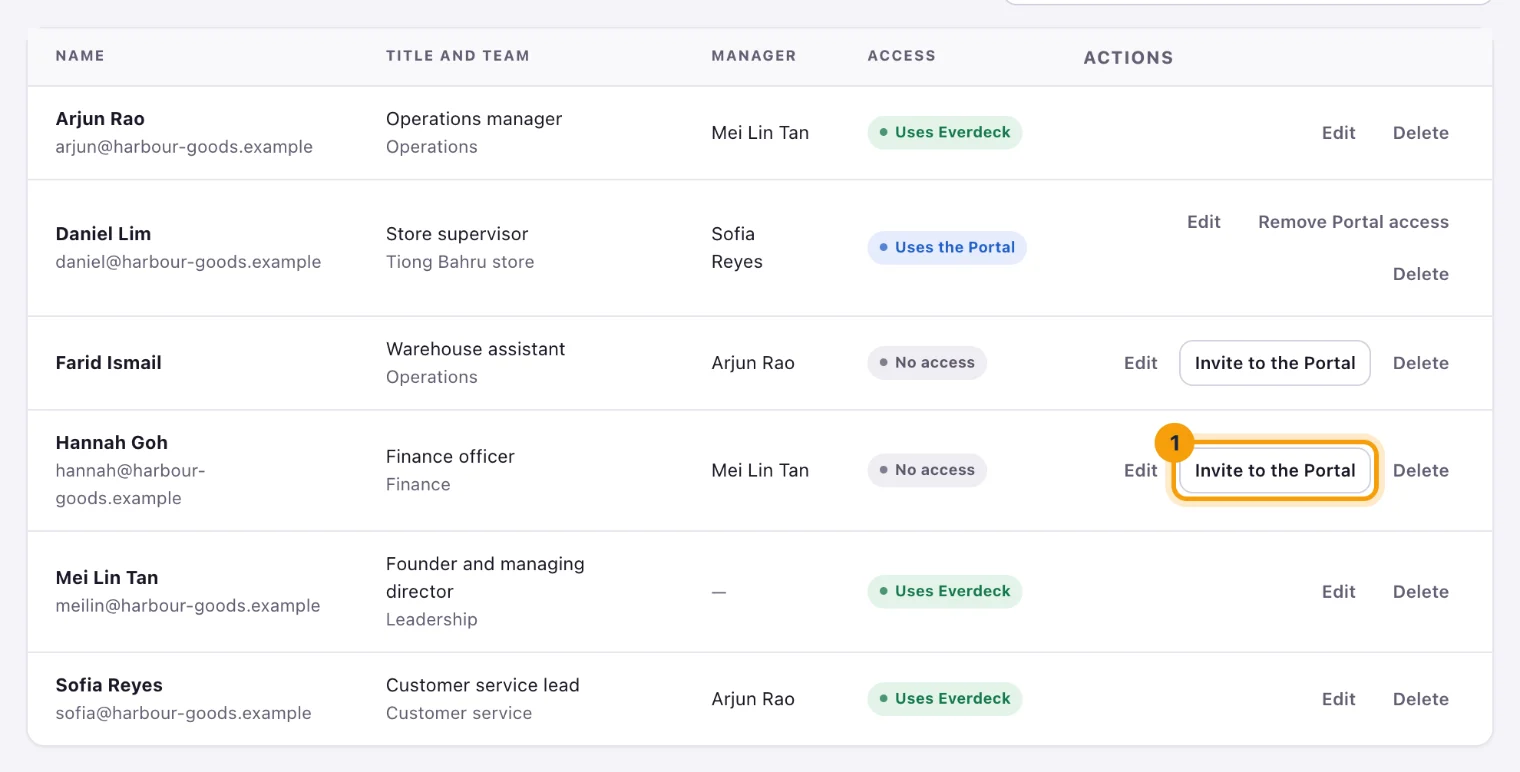The width and height of the screenshot is (1520, 772).
Task: Edit Hannah Goh's record
Action: pos(1140,470)
